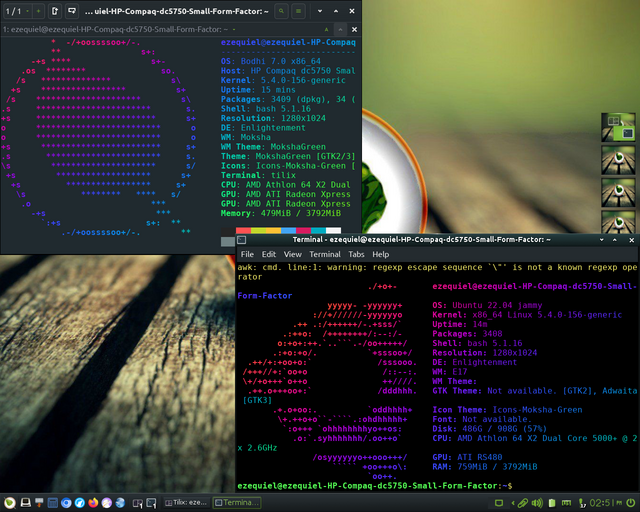Click the red color block in Tilix neofetch
640x512 pixels.
coord(243,231)
